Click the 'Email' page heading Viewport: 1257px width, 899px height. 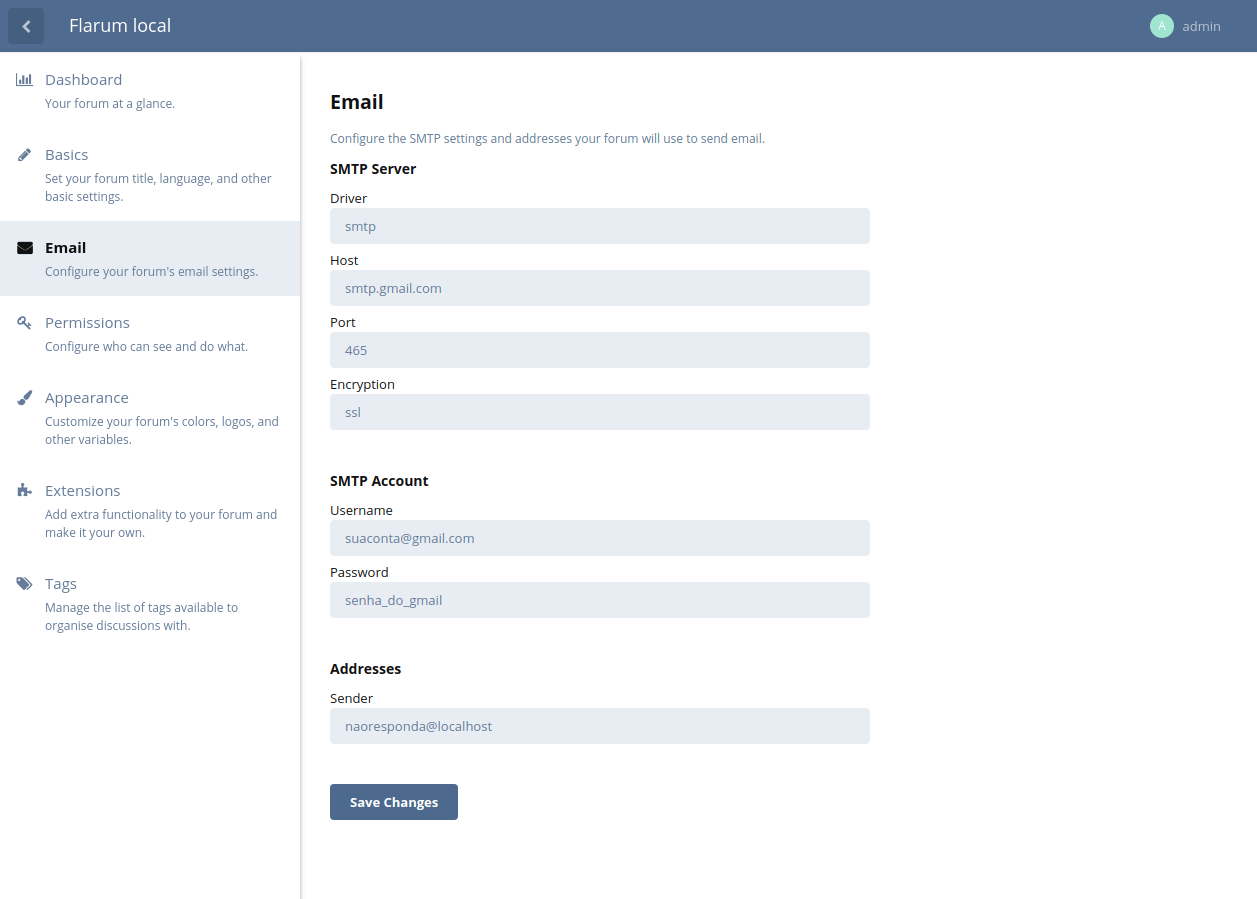pyautogui.click(x=357, y=102)
